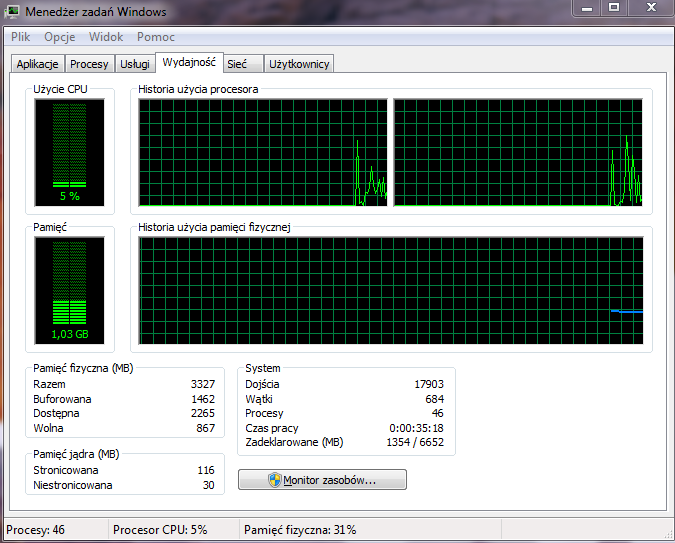Click the memory meter showing 1,03 GB
This screenshot has width=675, height=543.
(x=69, y=290)
